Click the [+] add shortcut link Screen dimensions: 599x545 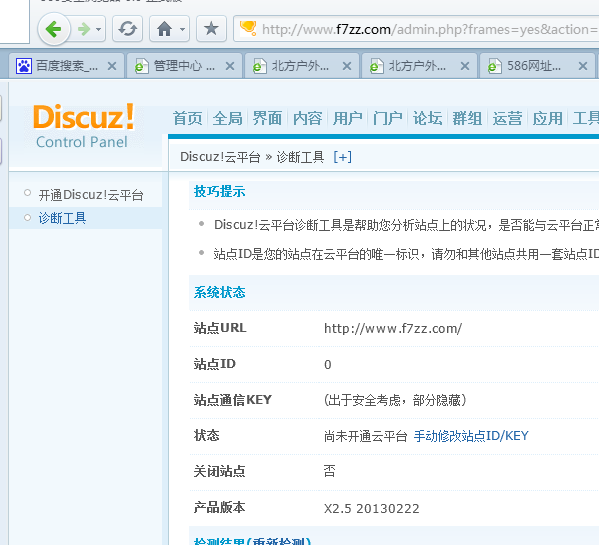342,157
